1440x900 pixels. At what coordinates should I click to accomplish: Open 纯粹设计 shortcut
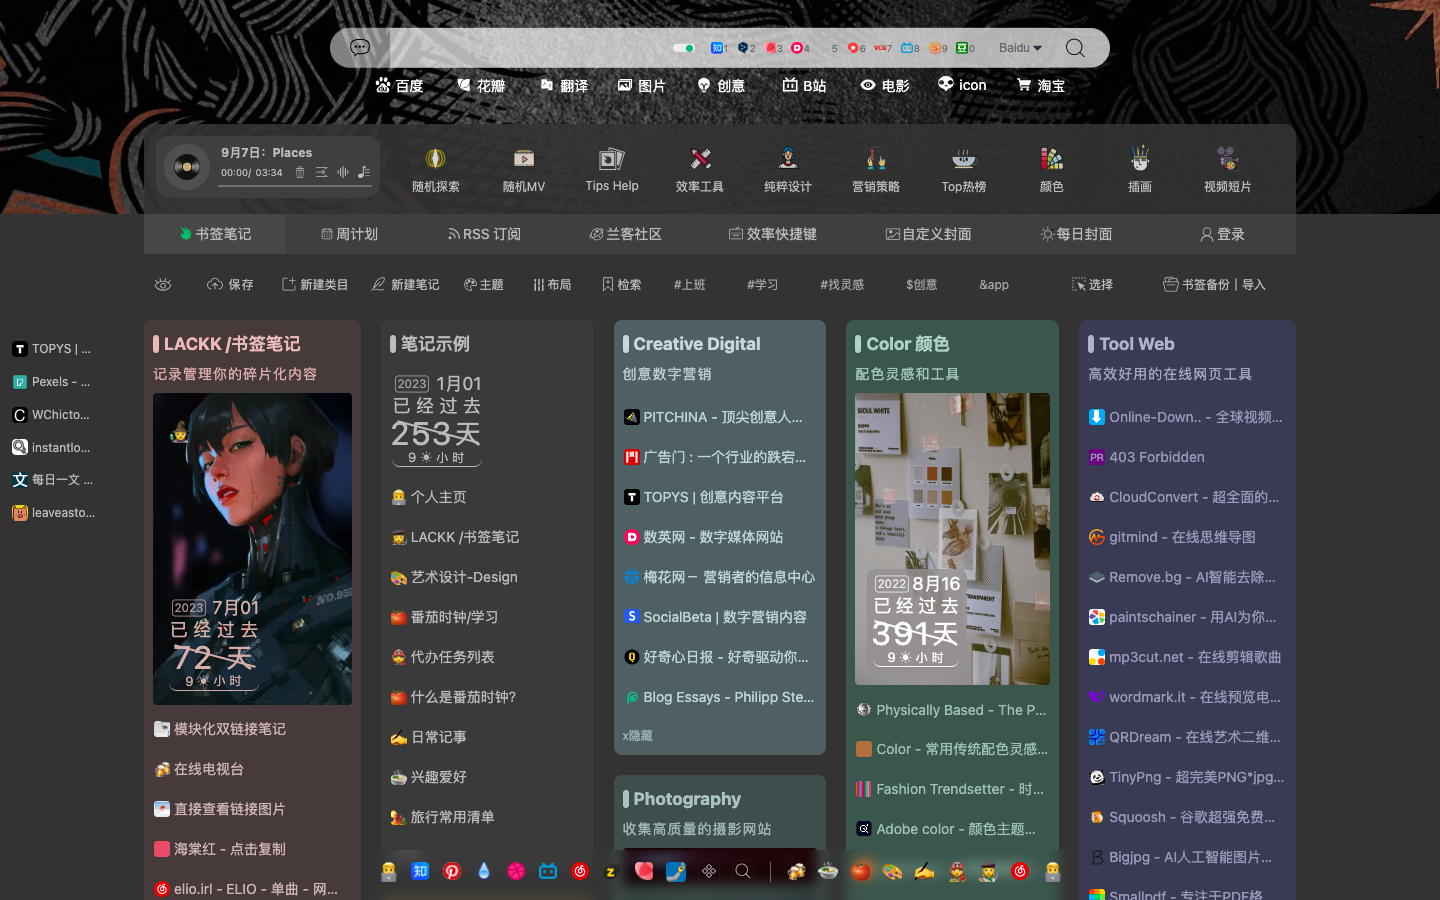coord(788,169)
